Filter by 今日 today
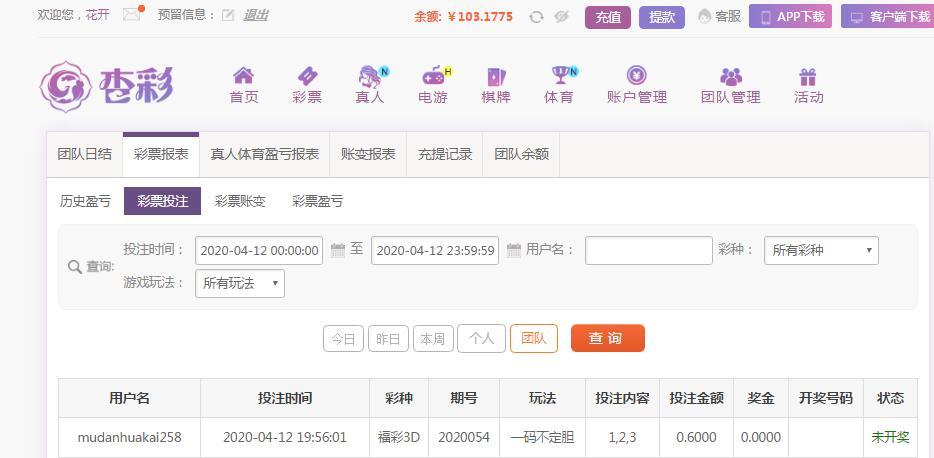The height and width of the screenshot is (458, 934). 343,338
